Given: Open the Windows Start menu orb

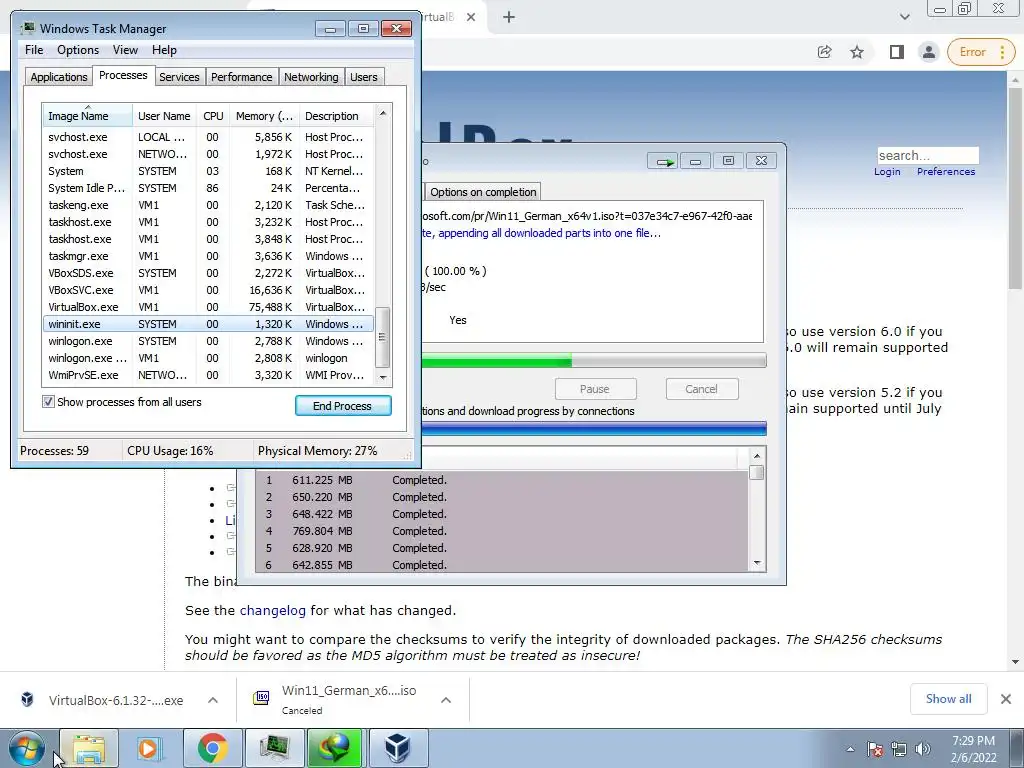Looking at the screenshot, I should coord(26,748).
